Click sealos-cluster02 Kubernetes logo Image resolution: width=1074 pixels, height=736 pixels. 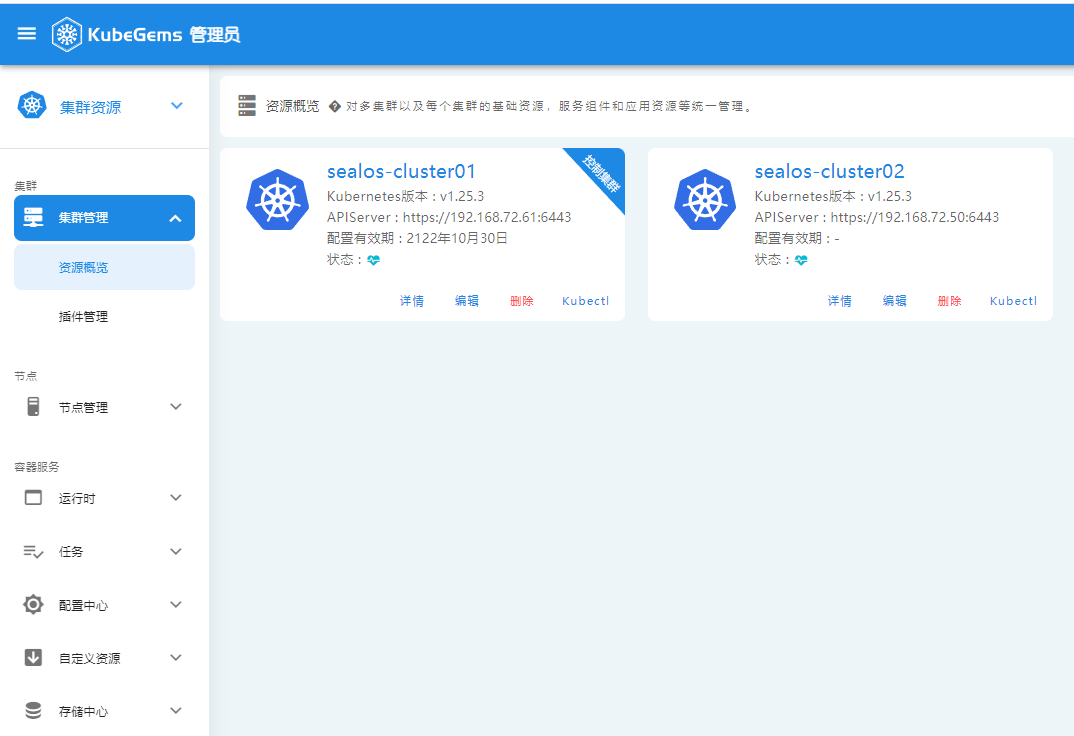[x=705, y=200]
